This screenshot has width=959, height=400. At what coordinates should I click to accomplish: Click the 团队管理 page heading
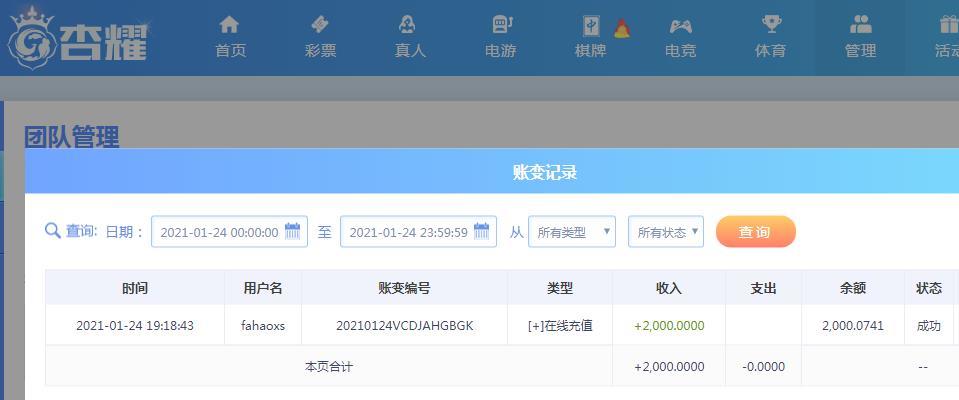(x=72, y=136)
